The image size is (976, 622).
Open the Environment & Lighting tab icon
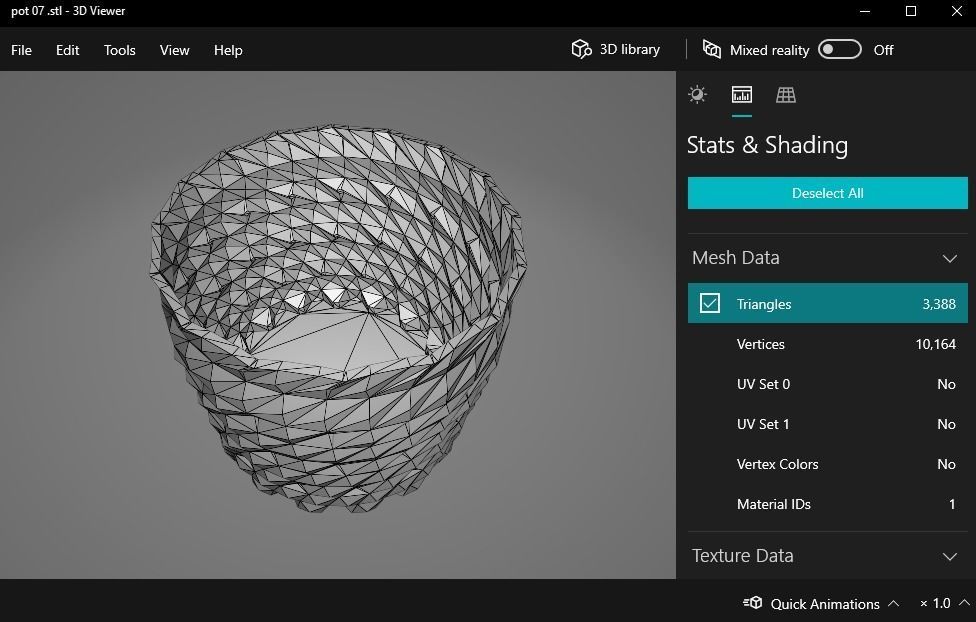(697, 95)
